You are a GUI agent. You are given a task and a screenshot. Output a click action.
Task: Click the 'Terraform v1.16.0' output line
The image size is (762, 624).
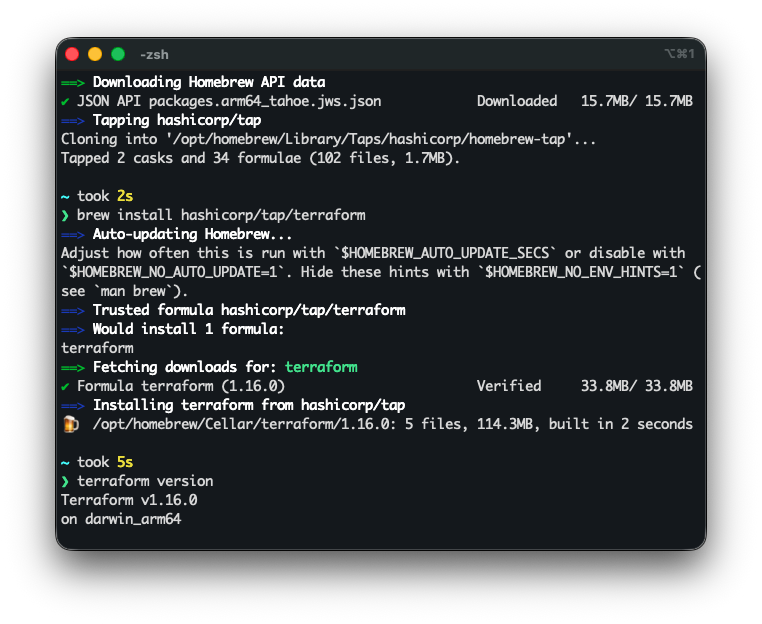(x=129, y=500)
